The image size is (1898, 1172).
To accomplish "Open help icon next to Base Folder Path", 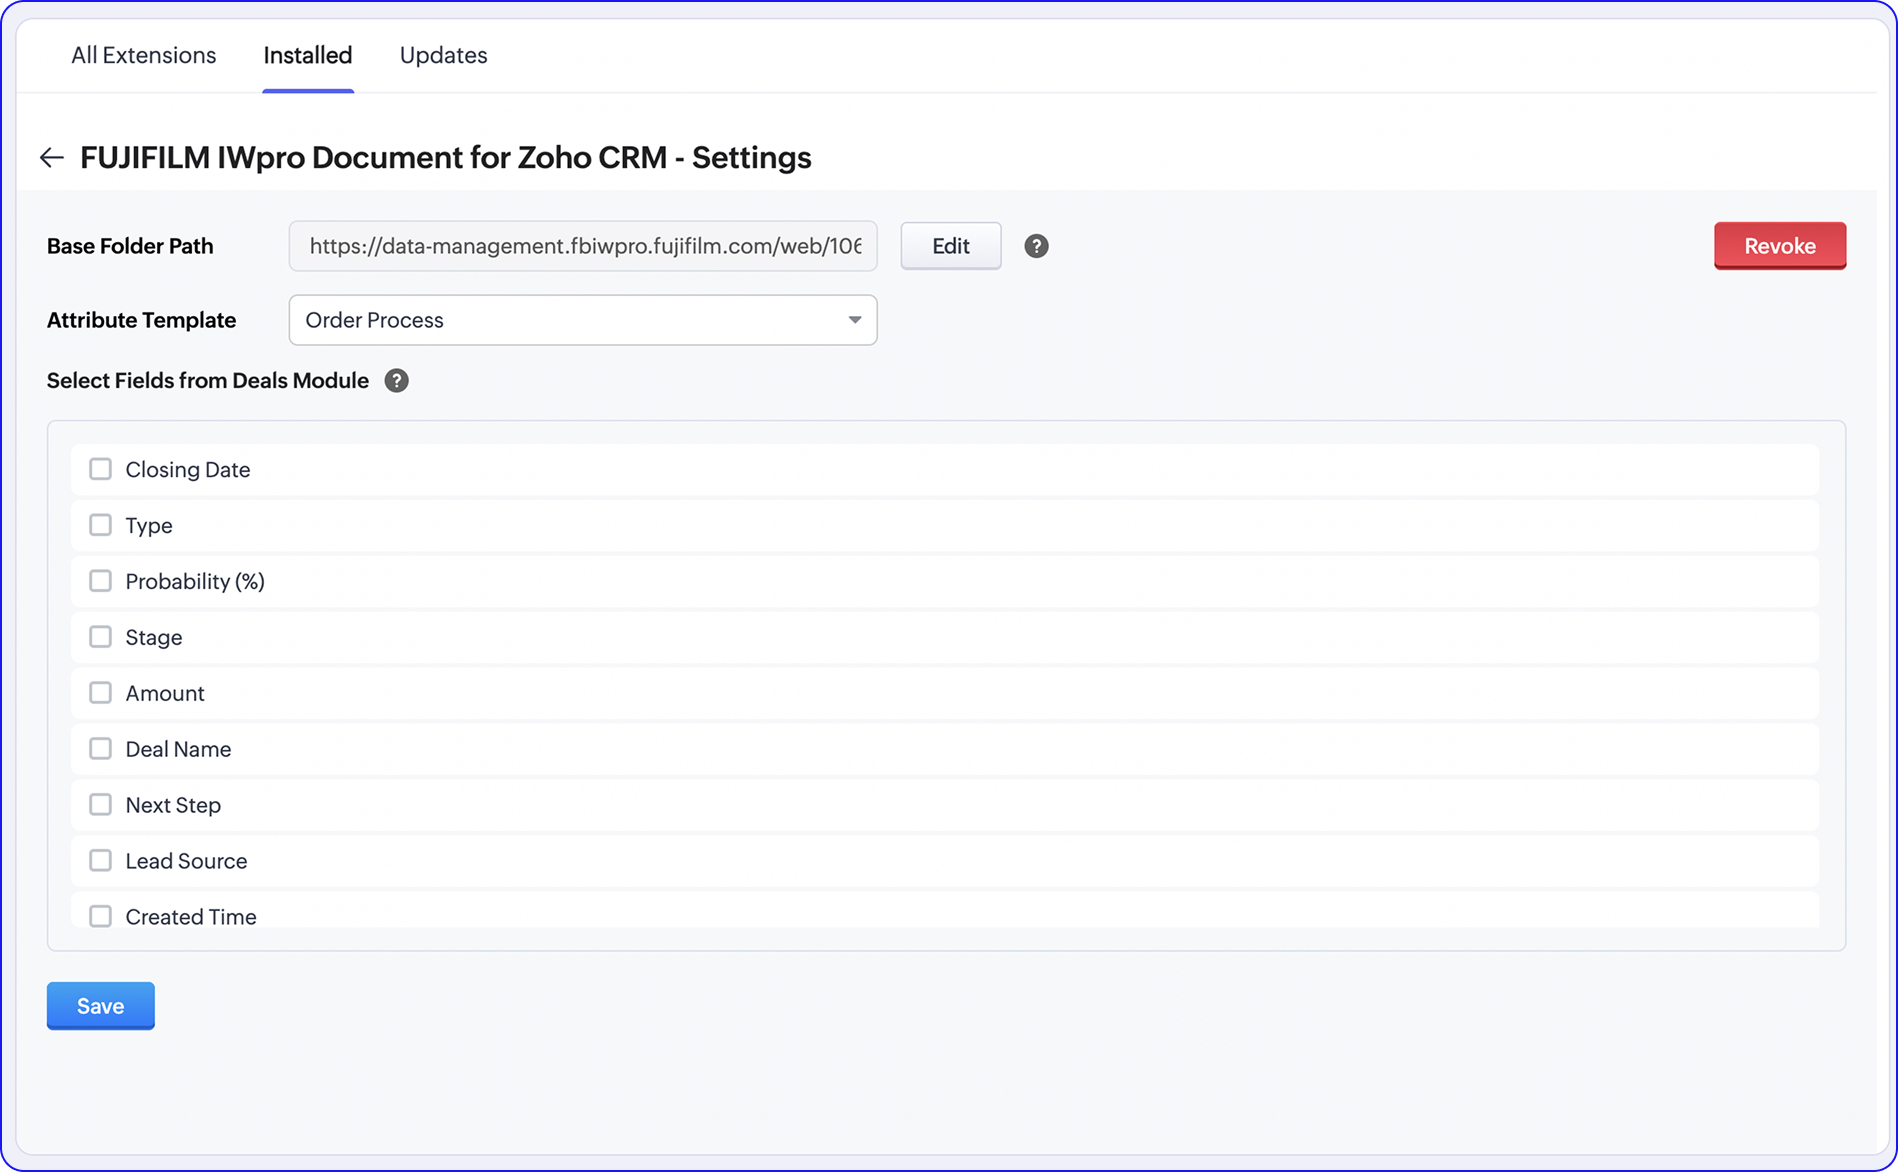I will [1036, 246].
